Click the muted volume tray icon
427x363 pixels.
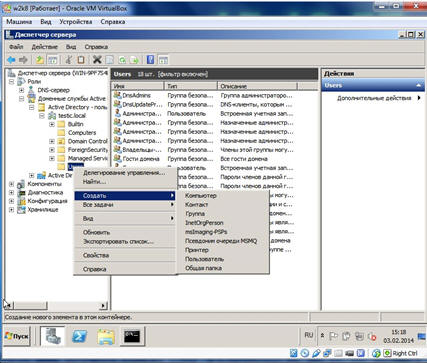pos(372,336)
